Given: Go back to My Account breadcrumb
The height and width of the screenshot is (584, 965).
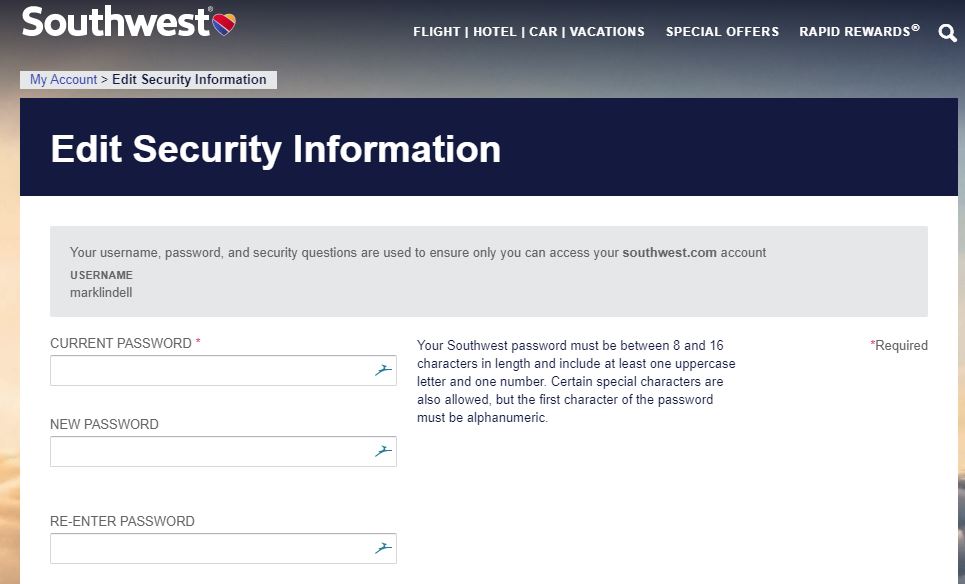Looking at the screenshot, I should [x=64, y=80].
